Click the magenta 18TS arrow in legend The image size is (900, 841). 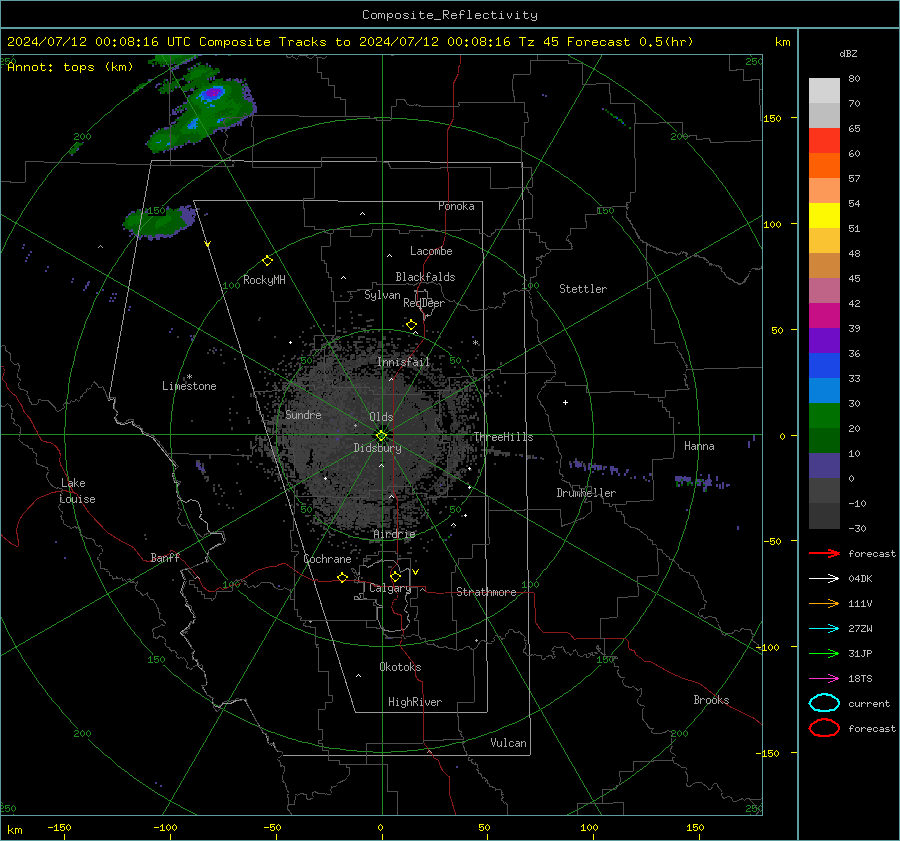point(824,679)
